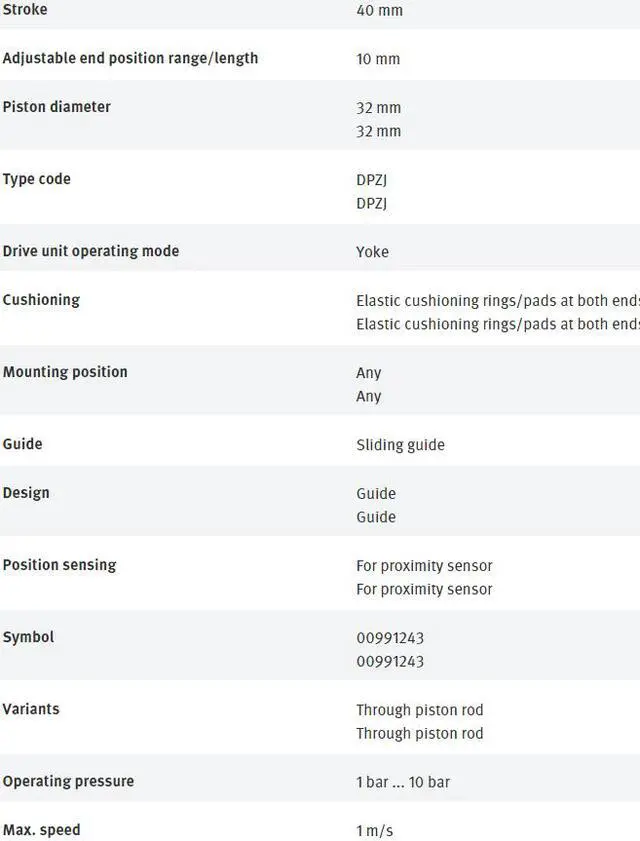
Task: Select the 1 m/s speed value
Action: [374, 831]
